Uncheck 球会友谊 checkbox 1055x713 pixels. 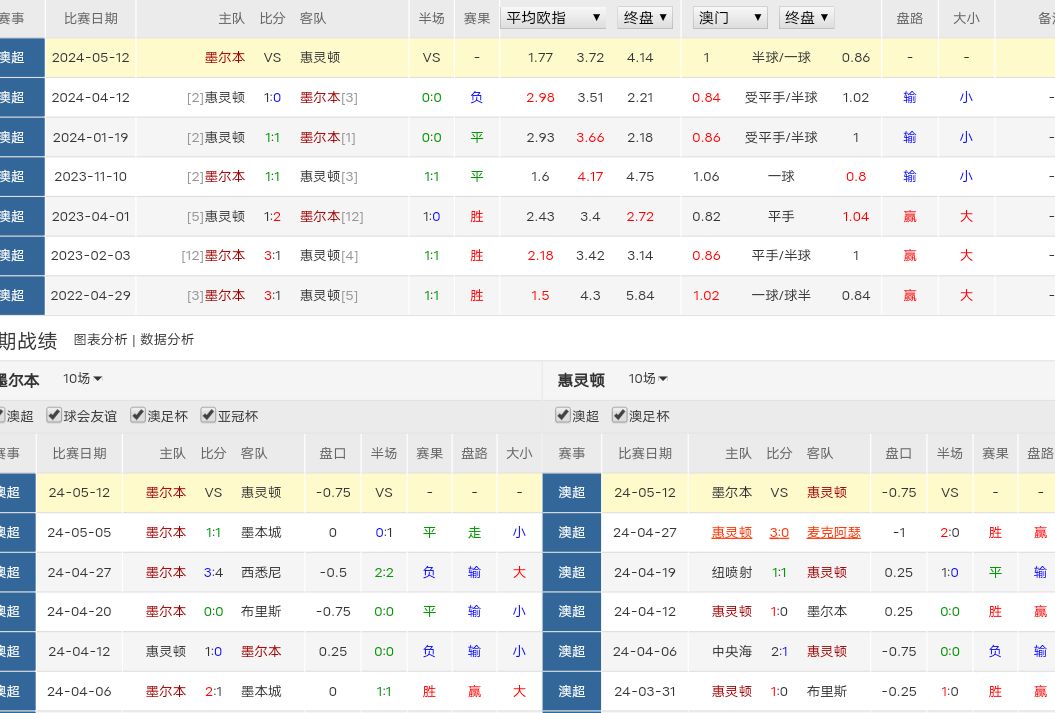55,416
